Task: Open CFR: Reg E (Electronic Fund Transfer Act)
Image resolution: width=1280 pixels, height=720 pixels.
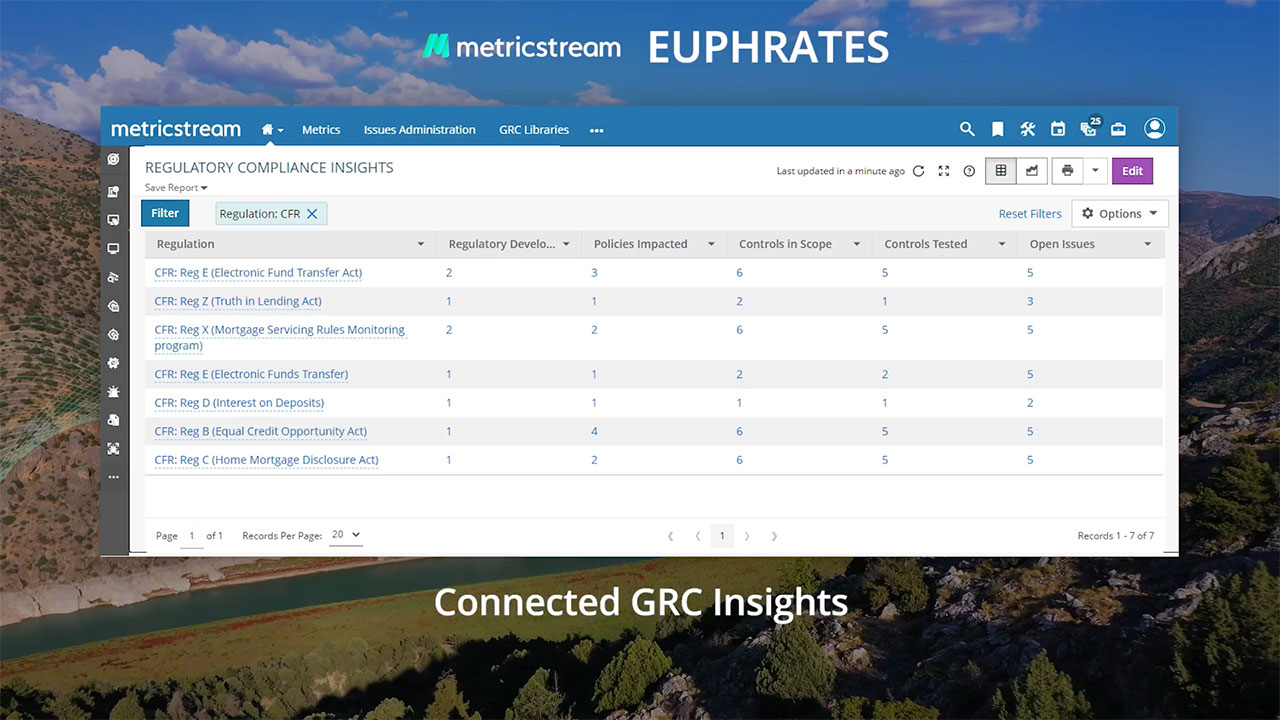Action: pyautogui.click(x=258, y=273)
